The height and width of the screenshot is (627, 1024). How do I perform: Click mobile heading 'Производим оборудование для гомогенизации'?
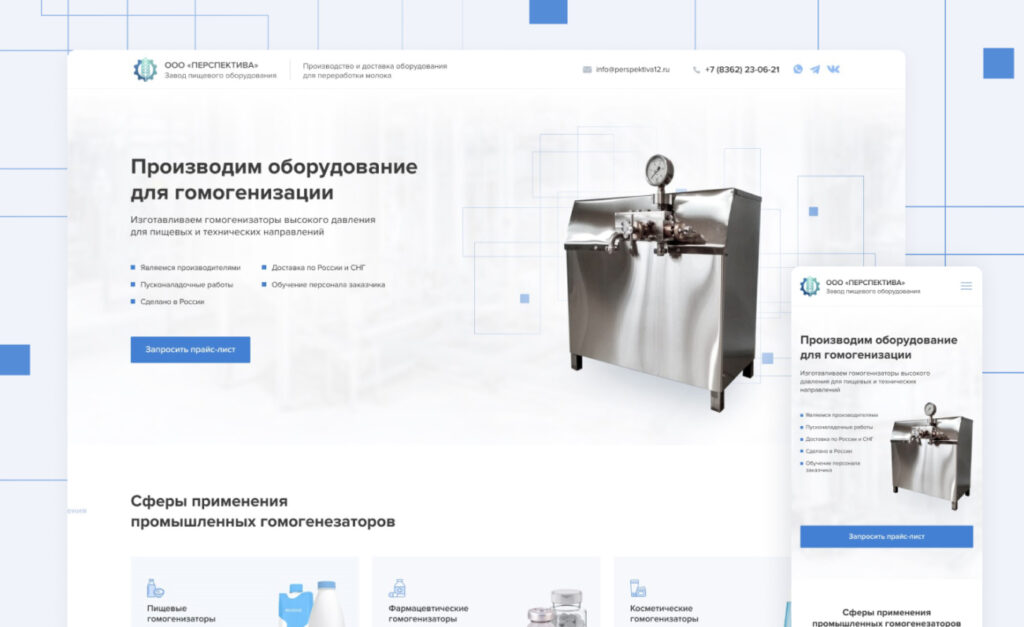(x=878, y=347)
